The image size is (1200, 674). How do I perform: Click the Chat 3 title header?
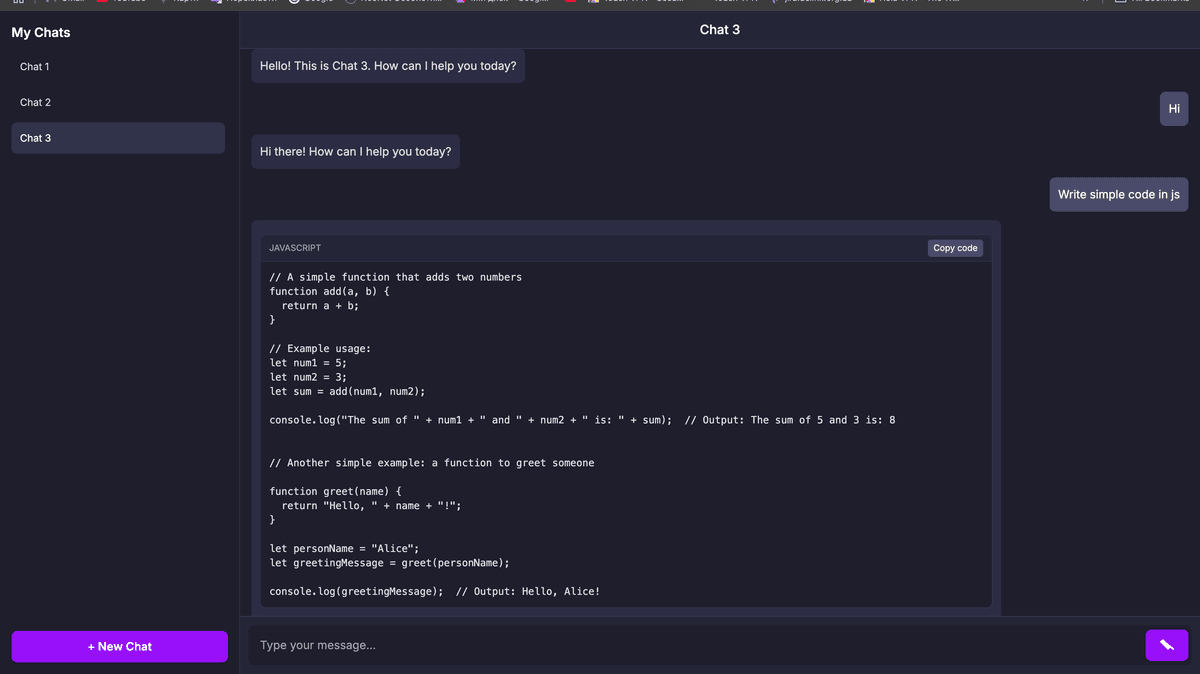(x=720, y=30)
